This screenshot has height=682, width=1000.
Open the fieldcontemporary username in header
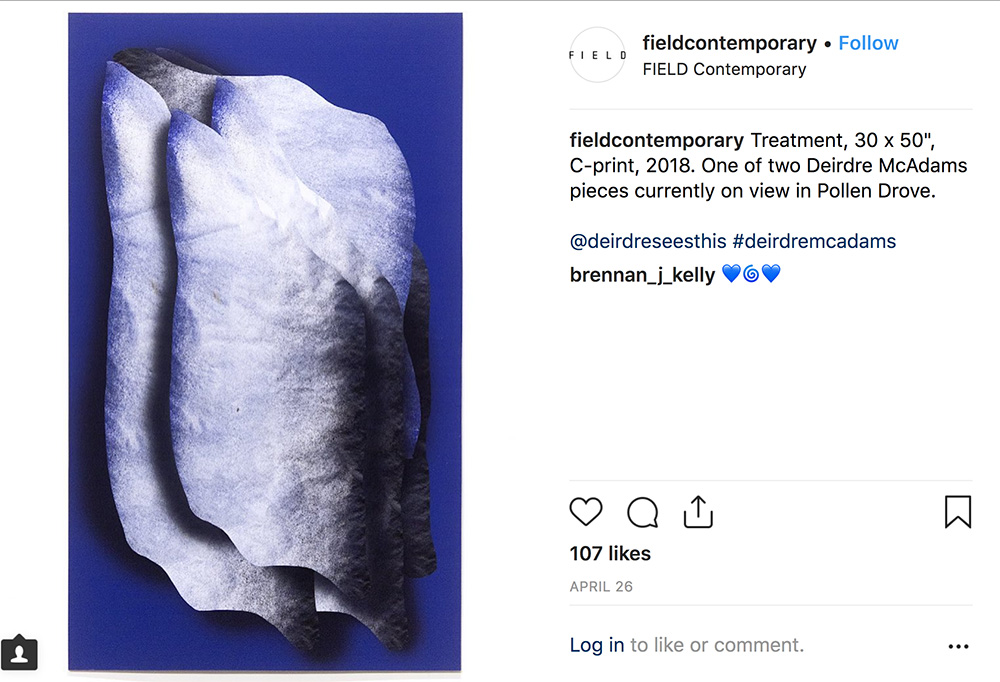click(729, 43)
